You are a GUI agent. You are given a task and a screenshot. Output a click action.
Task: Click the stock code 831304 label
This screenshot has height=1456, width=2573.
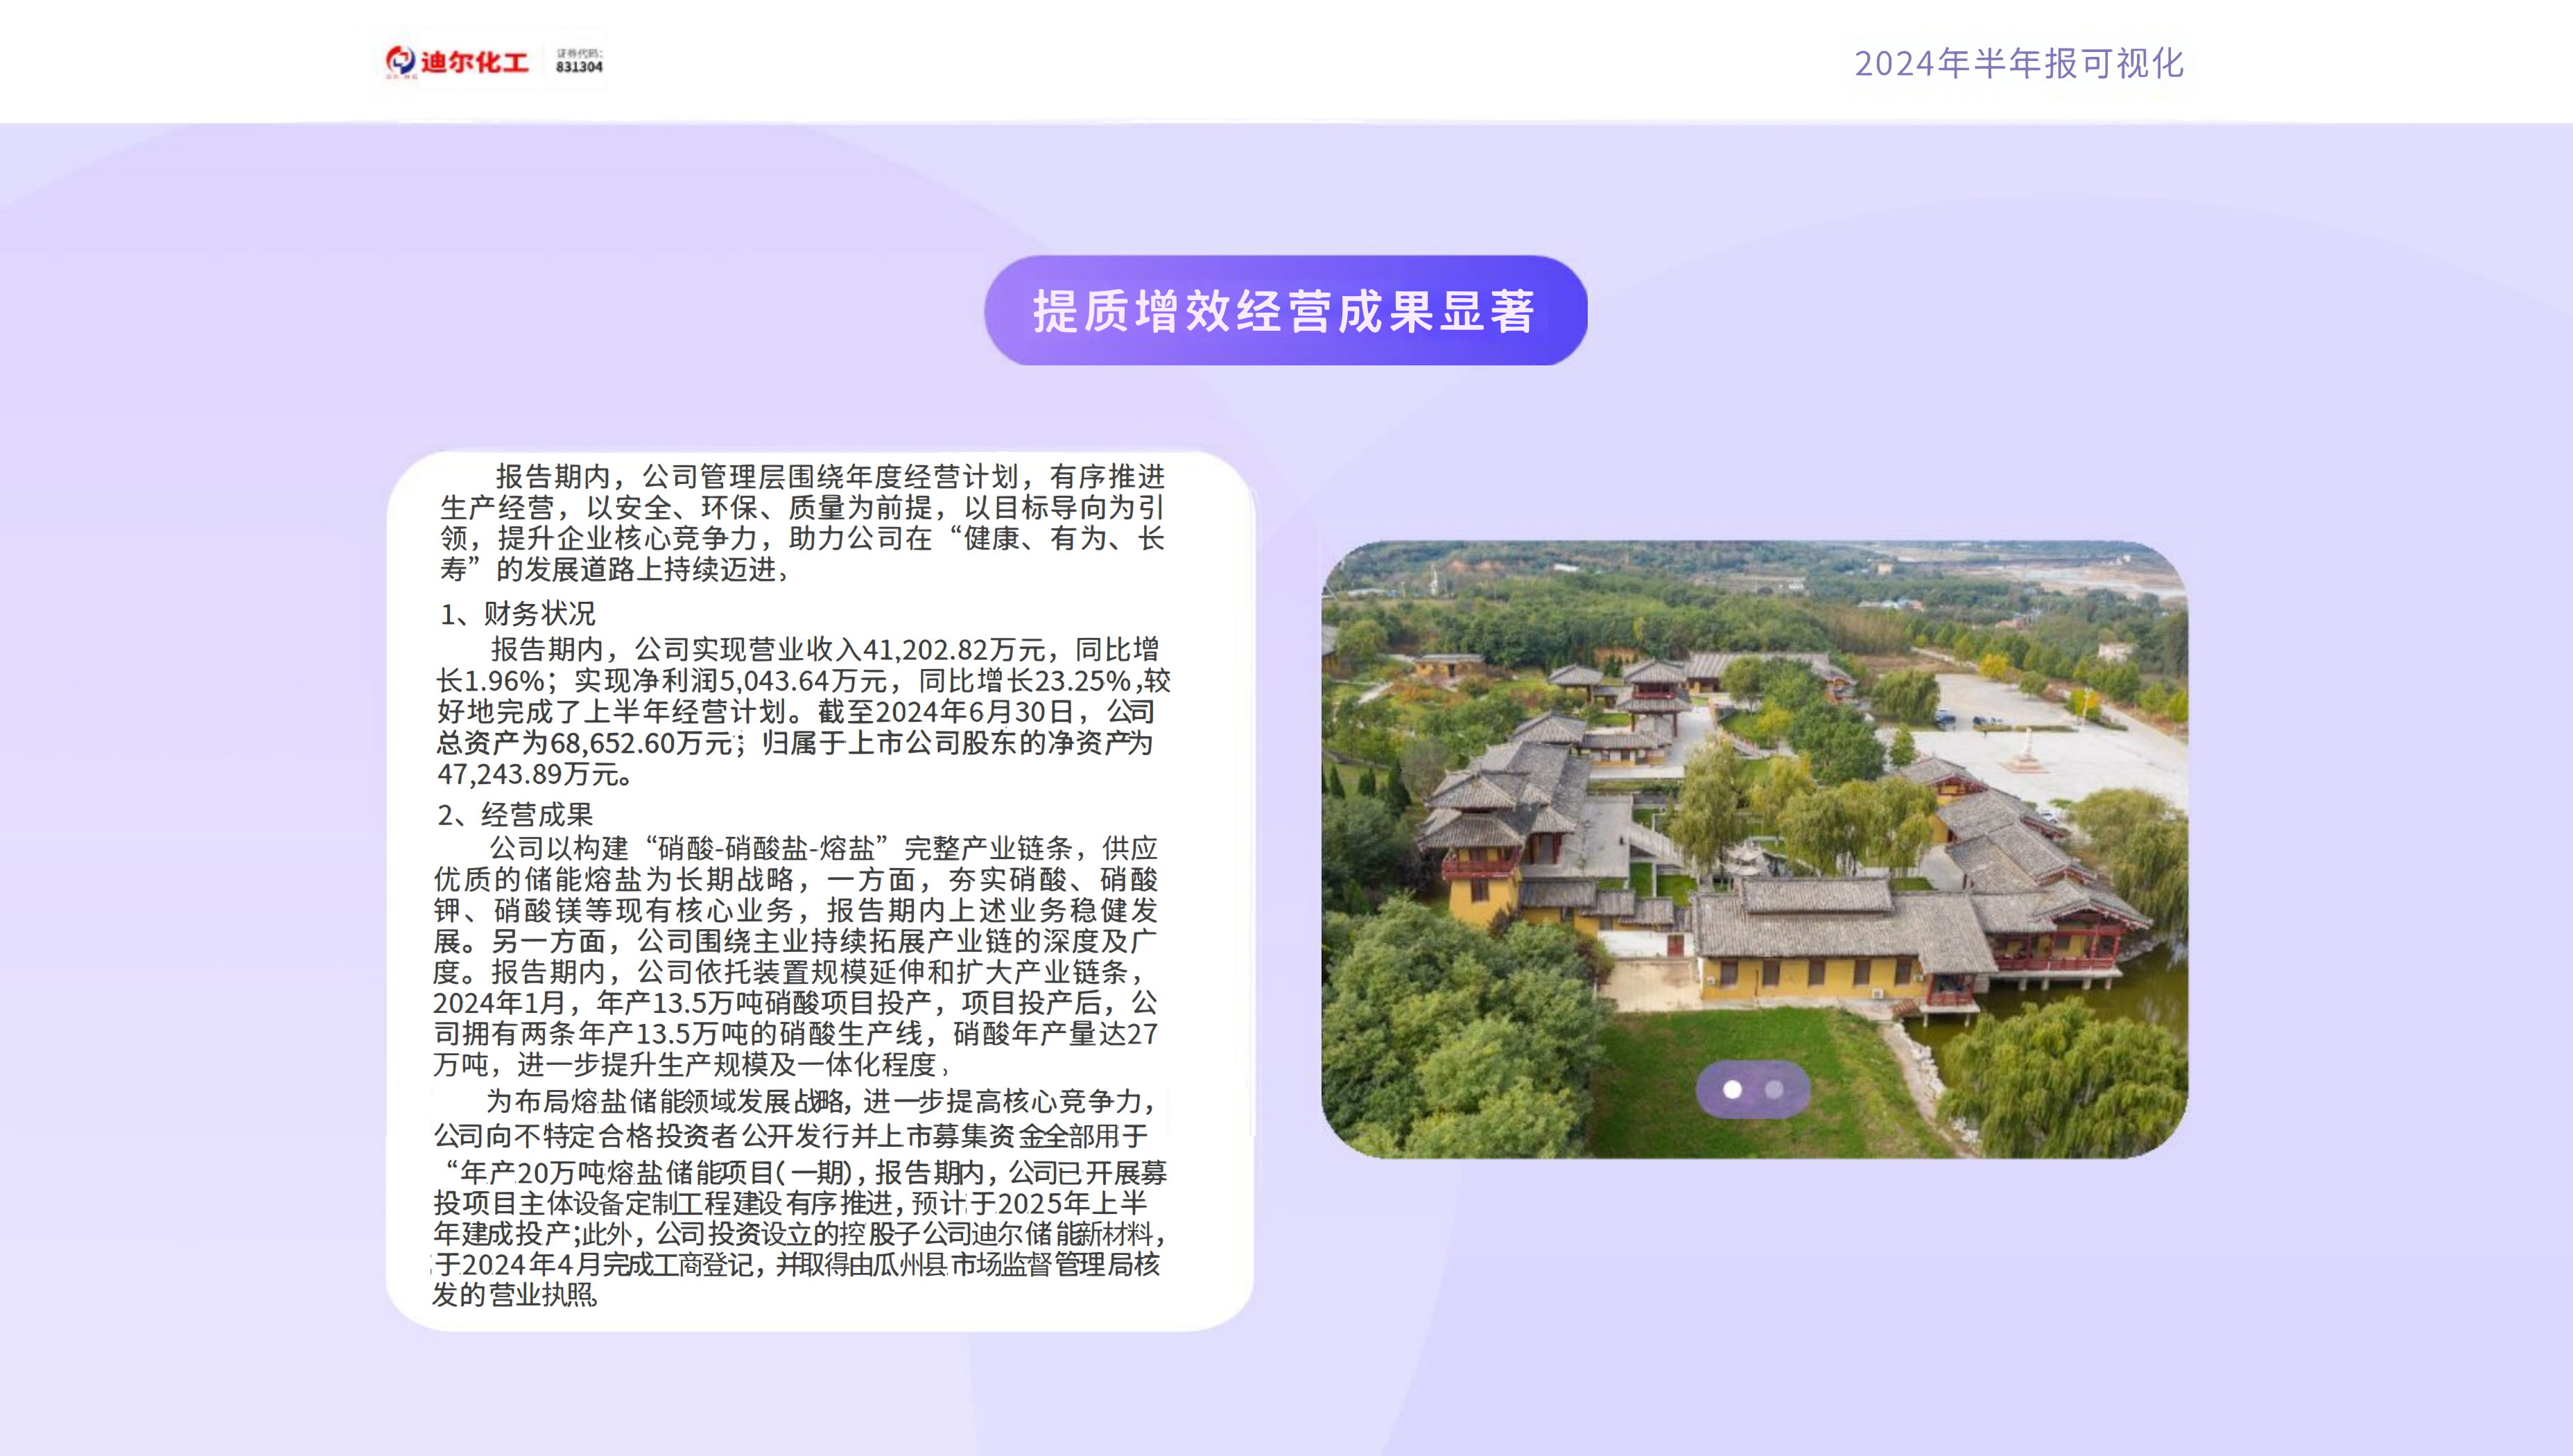579,66
